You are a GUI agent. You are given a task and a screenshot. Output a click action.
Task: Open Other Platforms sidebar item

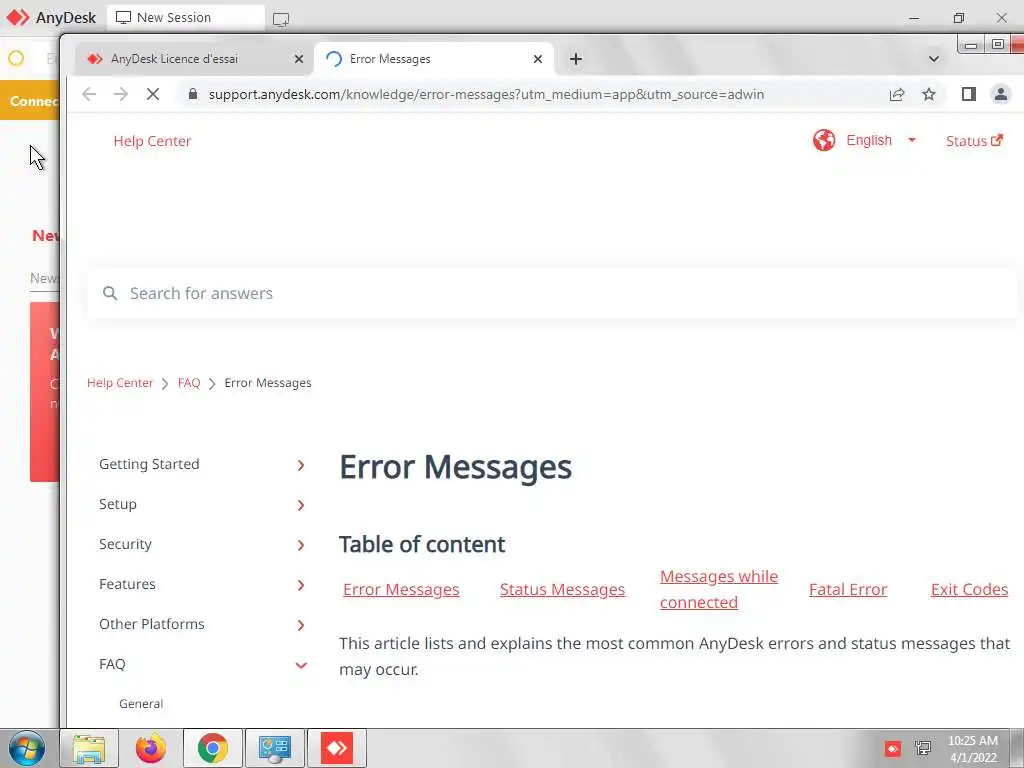(152, 624)
